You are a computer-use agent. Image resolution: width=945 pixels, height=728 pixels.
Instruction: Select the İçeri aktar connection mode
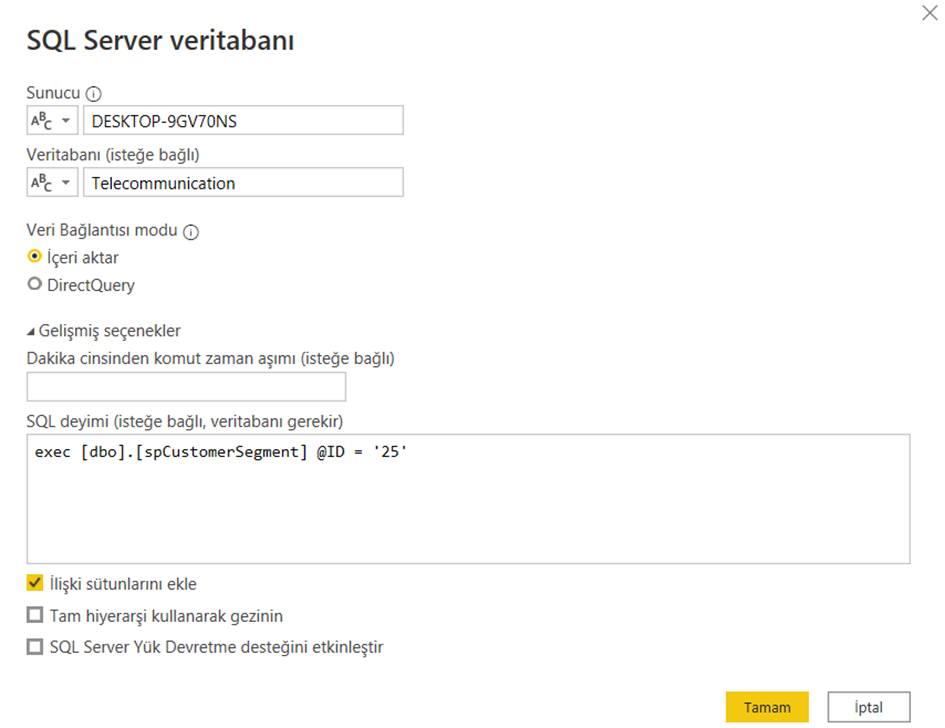click(x=34, y=257)
